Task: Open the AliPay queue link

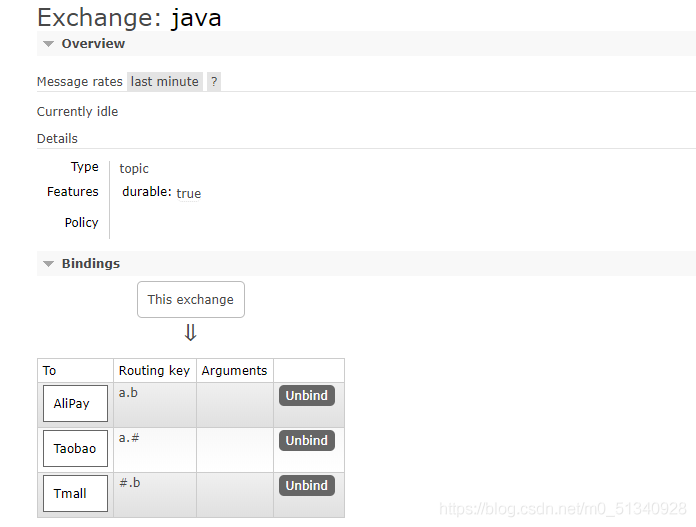Action: pos(75,404)
